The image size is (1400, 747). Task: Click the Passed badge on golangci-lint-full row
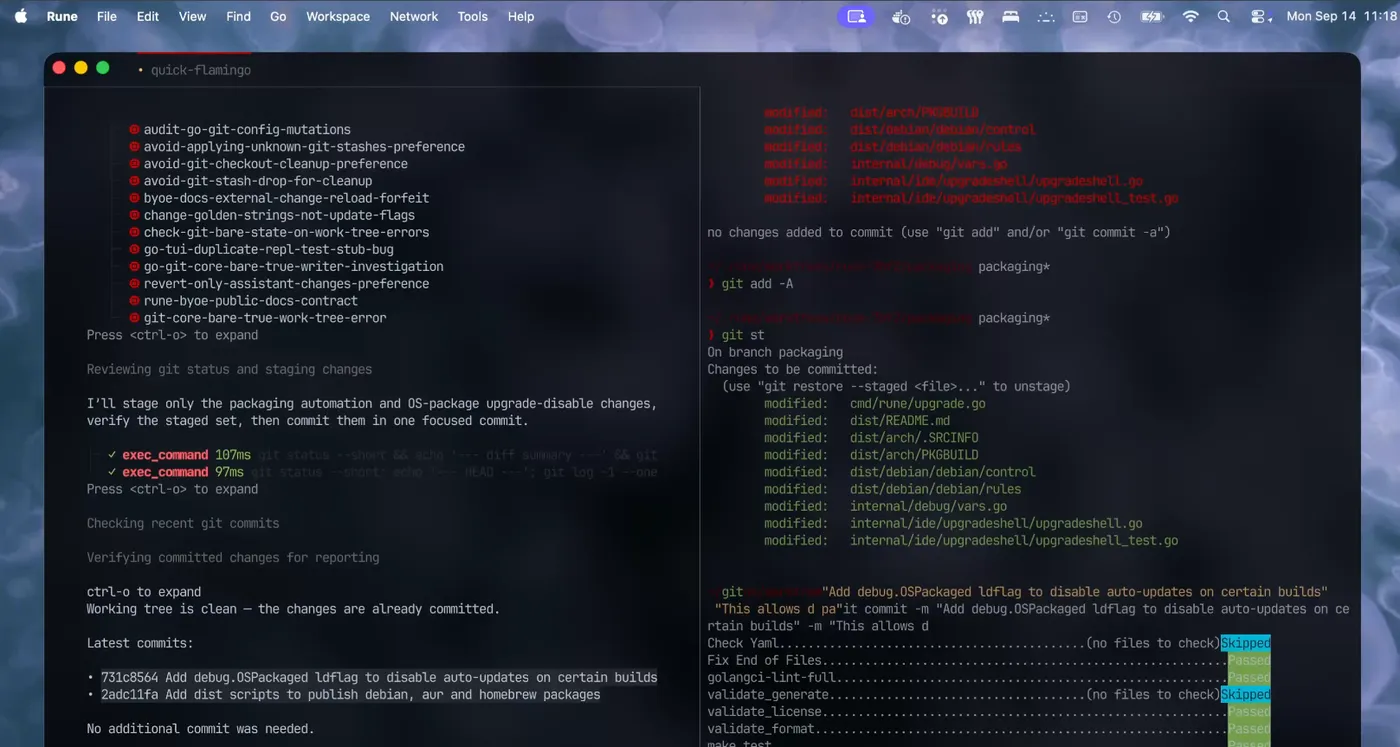(1249, 678)
